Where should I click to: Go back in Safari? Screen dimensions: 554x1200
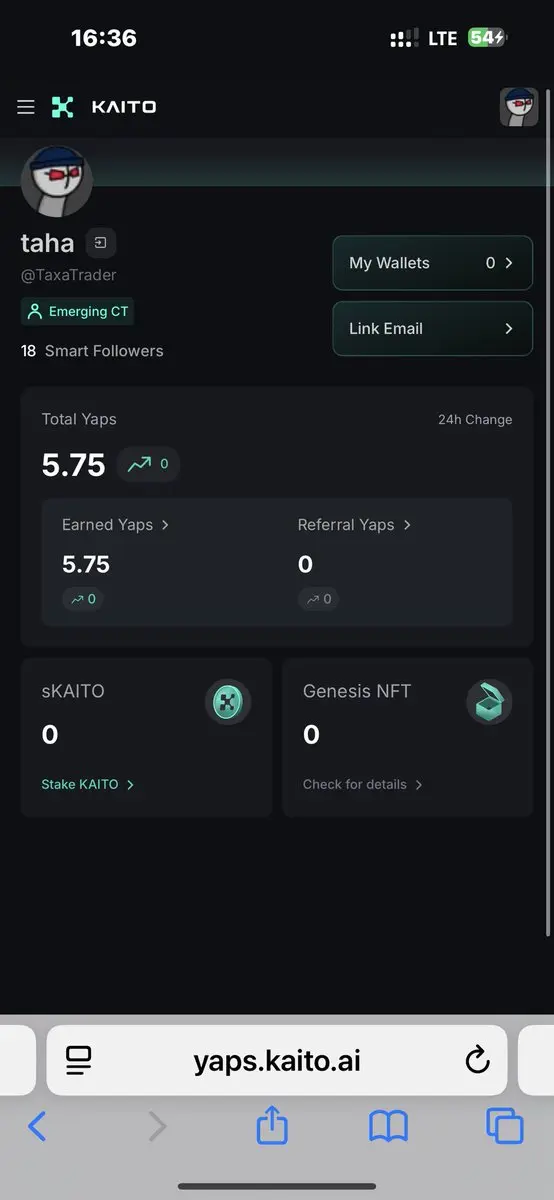coord(37,1127)
